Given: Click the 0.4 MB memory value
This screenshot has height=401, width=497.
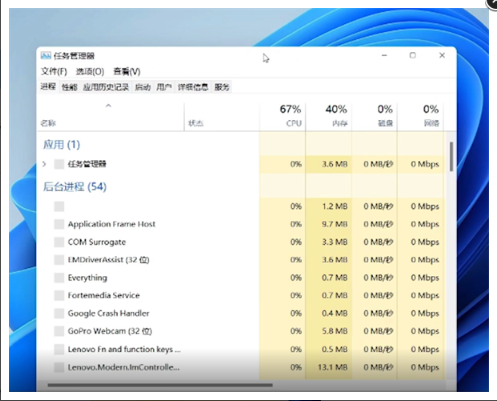Looking at the screenshot, I should 335,313.
